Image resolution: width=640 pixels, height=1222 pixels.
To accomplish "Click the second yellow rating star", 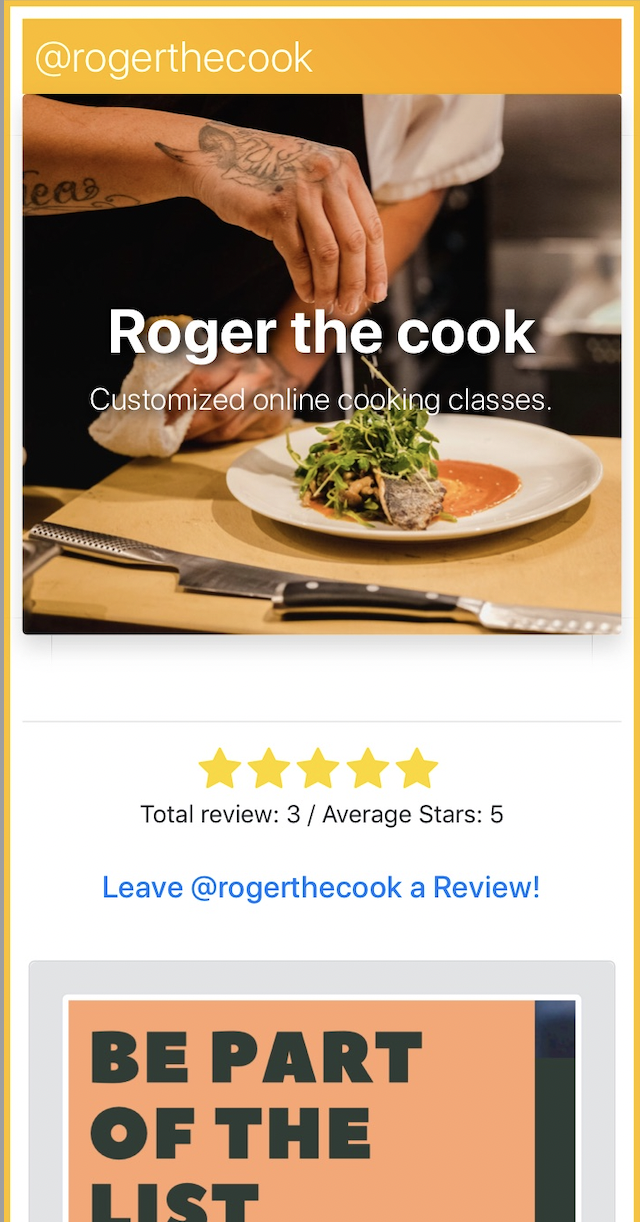I will 269,768.
